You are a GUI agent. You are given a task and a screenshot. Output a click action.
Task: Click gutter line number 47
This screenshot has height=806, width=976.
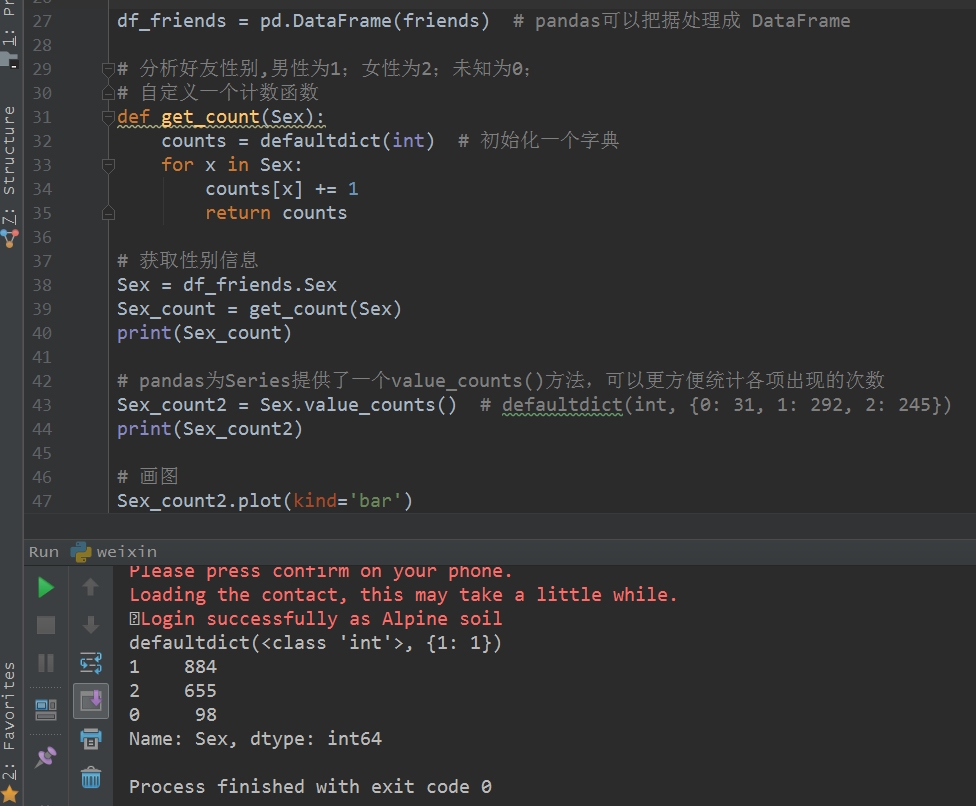click(42, 501)
